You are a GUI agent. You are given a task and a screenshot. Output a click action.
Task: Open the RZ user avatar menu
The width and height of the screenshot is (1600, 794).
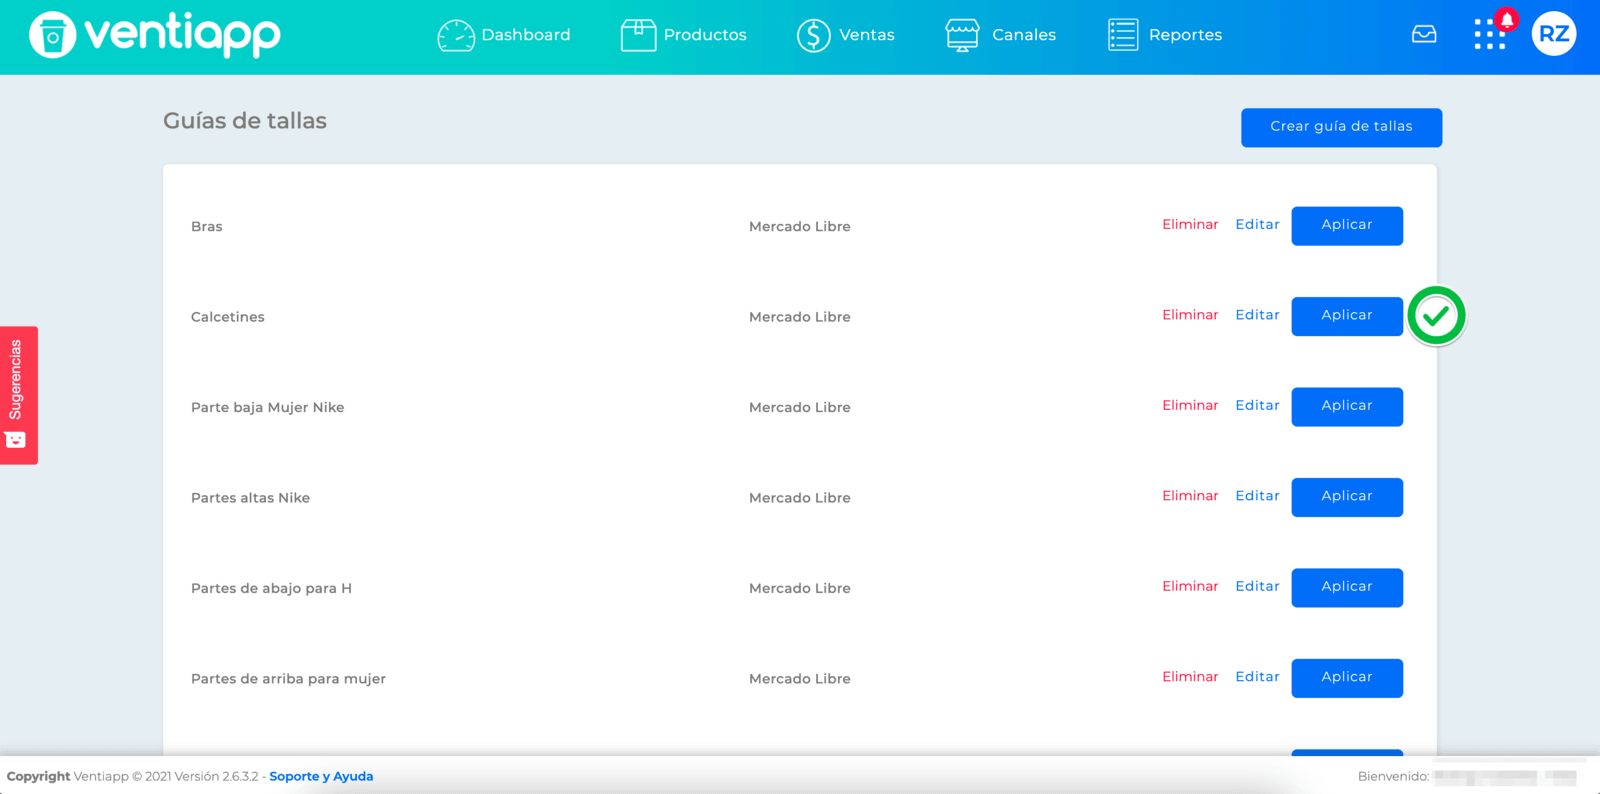(x=1554, y=34)
